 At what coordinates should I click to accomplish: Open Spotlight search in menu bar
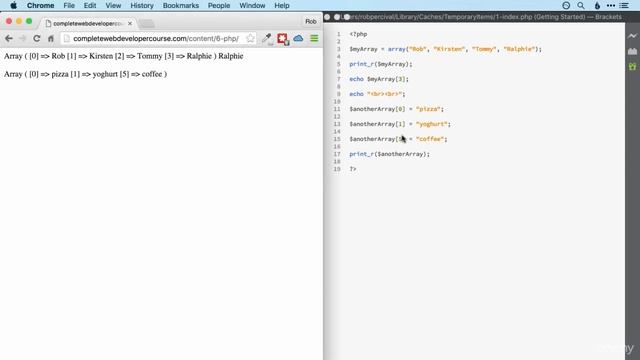581,5
